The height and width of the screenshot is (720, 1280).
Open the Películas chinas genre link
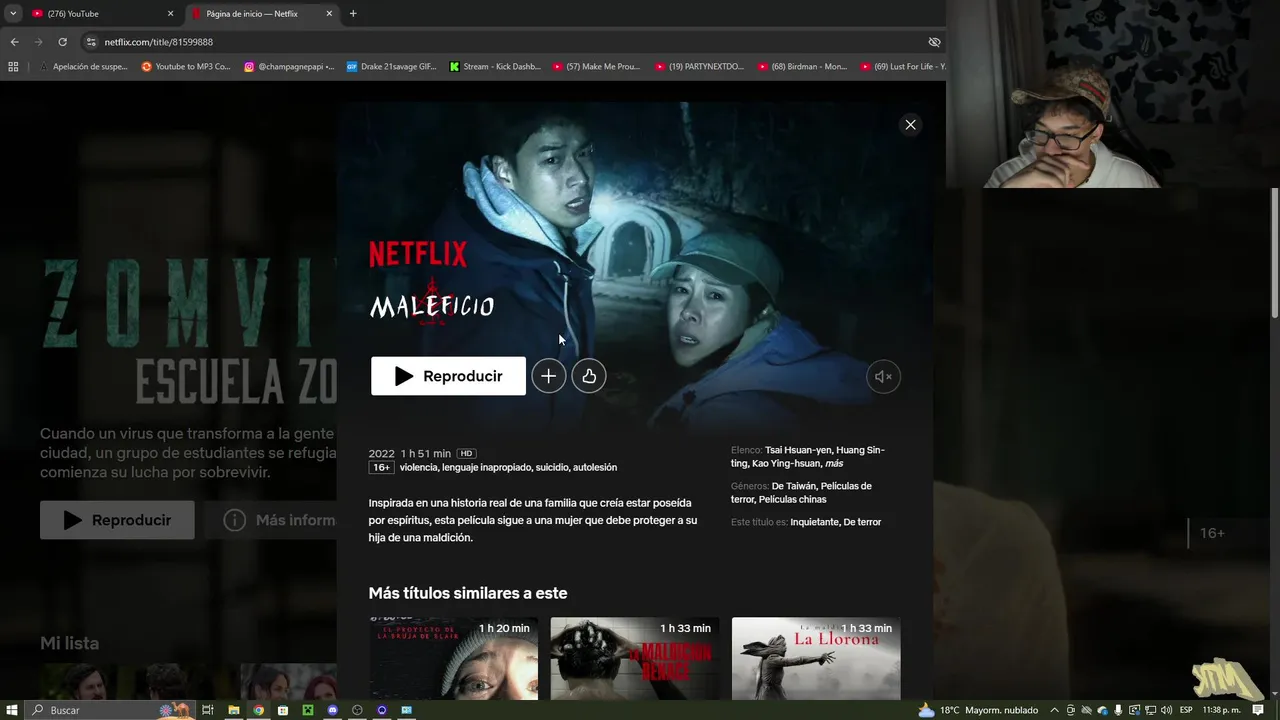792,499
